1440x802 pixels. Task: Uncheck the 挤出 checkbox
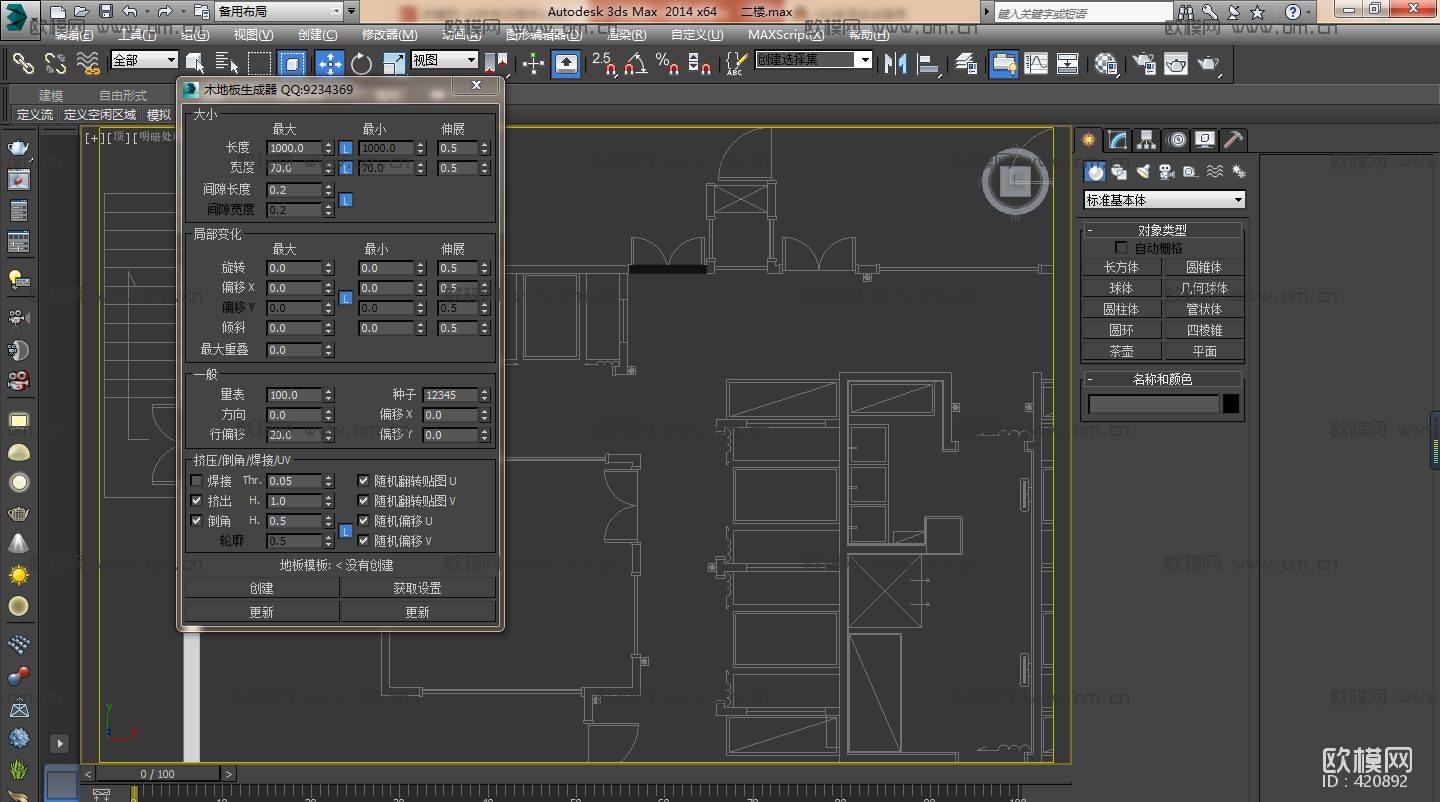pos(197,501)
